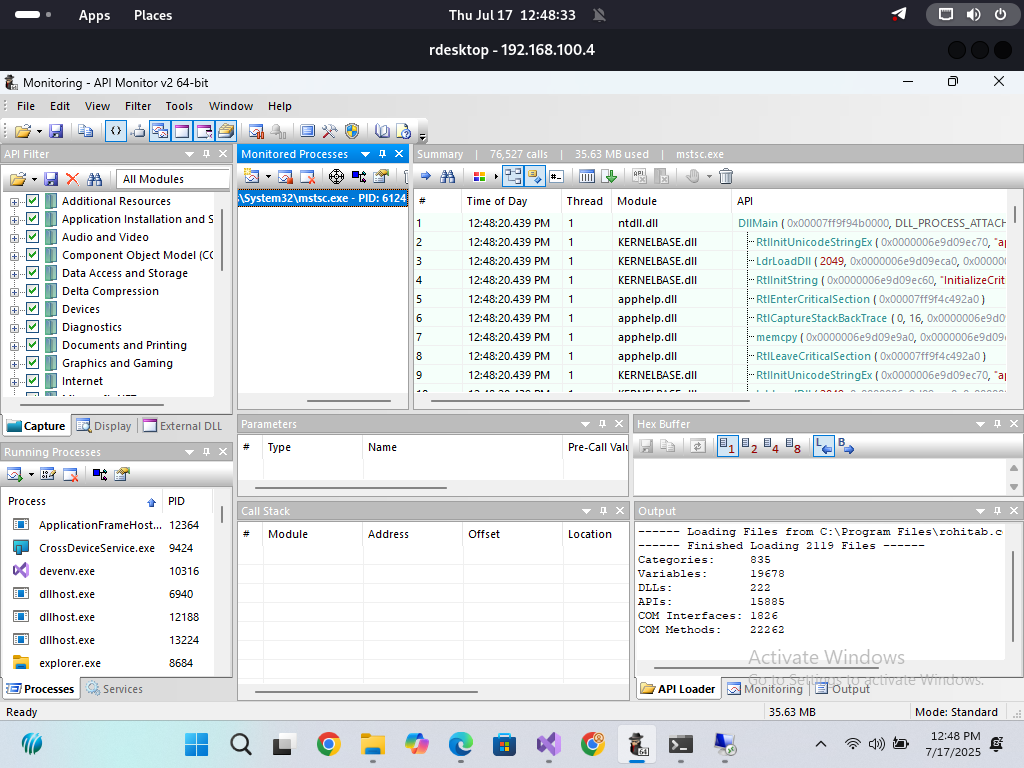
Task: Open Visual Studio from the taskbar
Action: [x=548, y=744]
